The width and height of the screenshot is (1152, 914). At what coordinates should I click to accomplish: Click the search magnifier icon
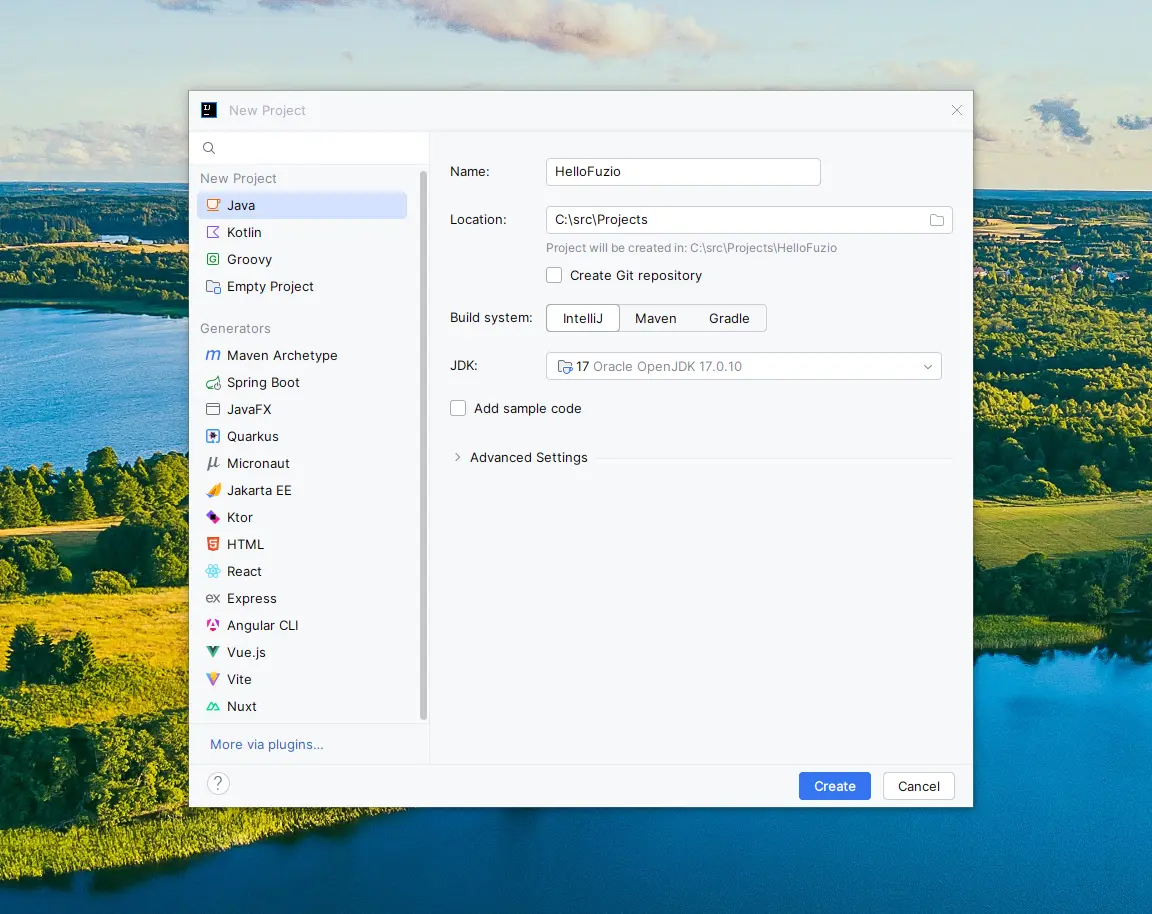click(209, 148)
